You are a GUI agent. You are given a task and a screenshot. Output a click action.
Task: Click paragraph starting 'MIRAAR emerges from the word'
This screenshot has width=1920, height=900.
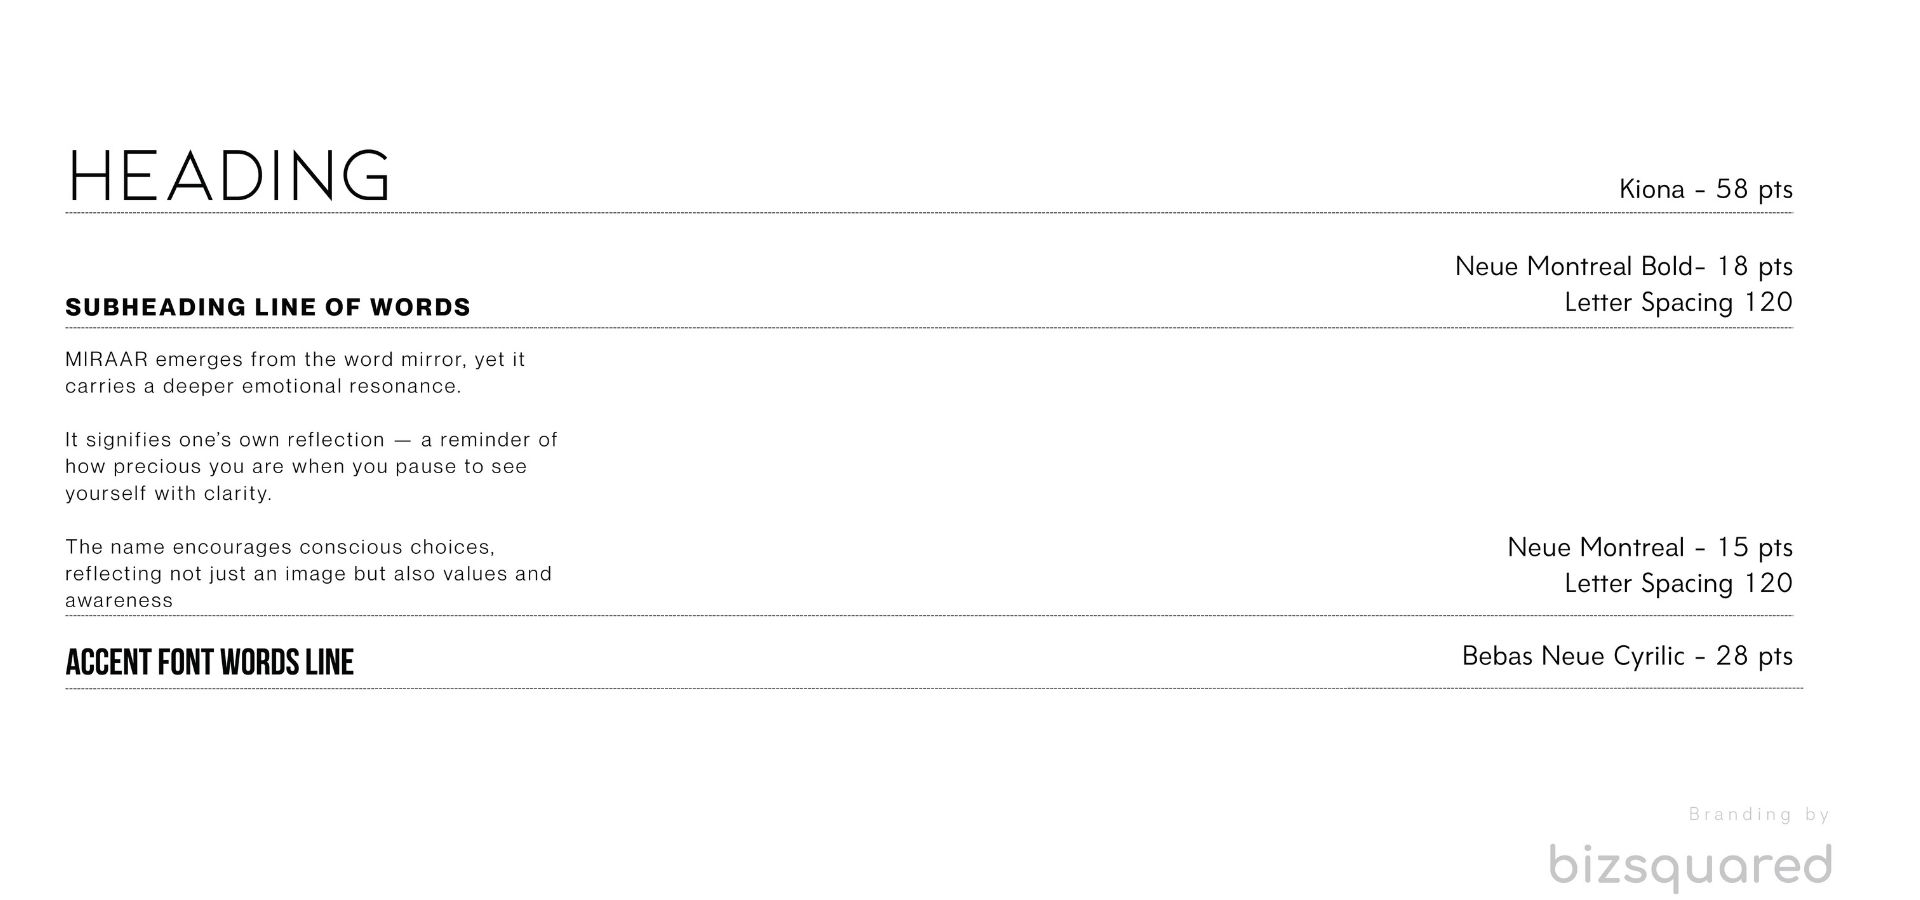point(295,372)
